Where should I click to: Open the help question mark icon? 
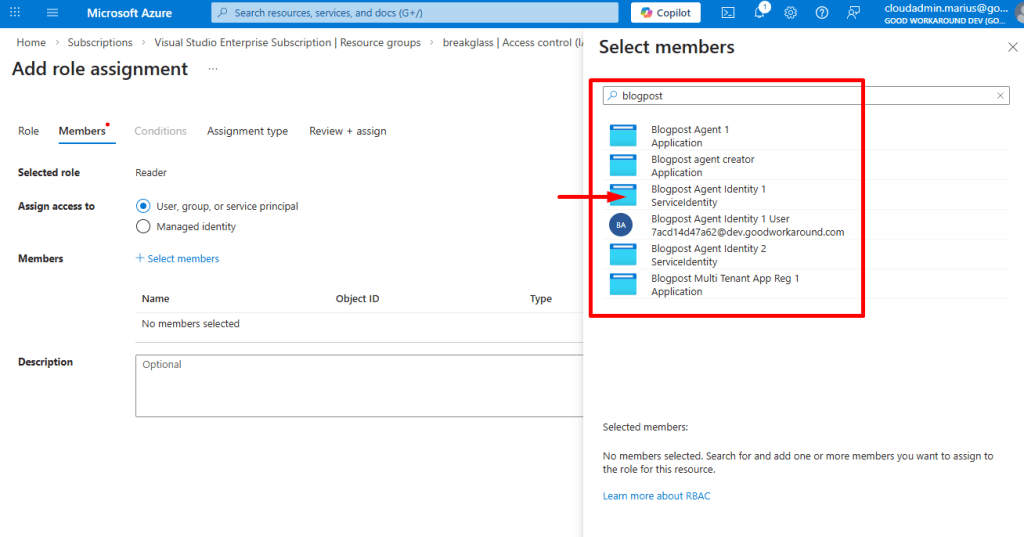(x=822, y=13)
